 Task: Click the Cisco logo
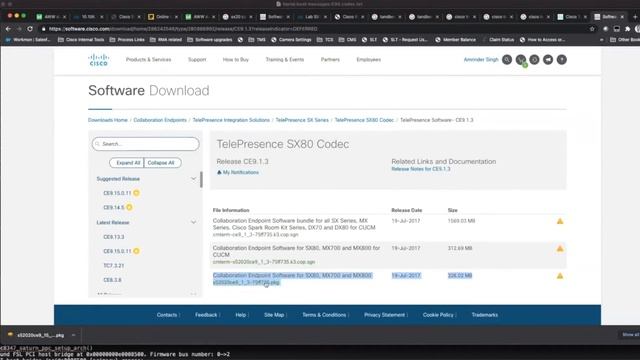tap(98, 60)
